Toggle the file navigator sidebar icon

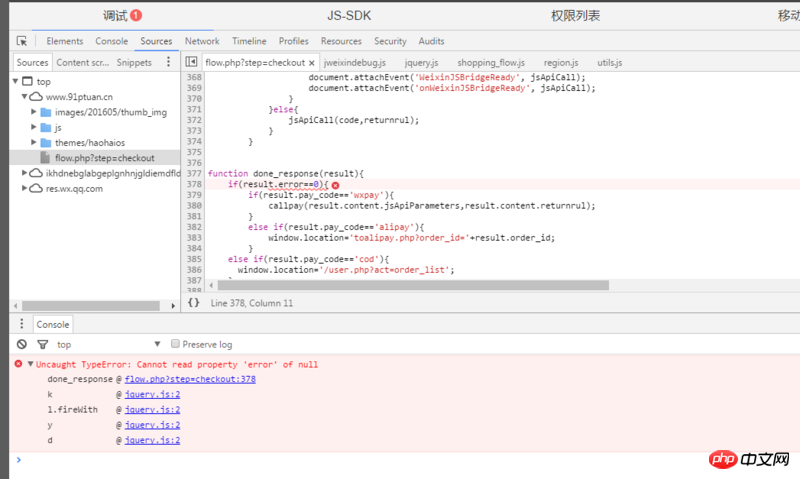(191, 62)
